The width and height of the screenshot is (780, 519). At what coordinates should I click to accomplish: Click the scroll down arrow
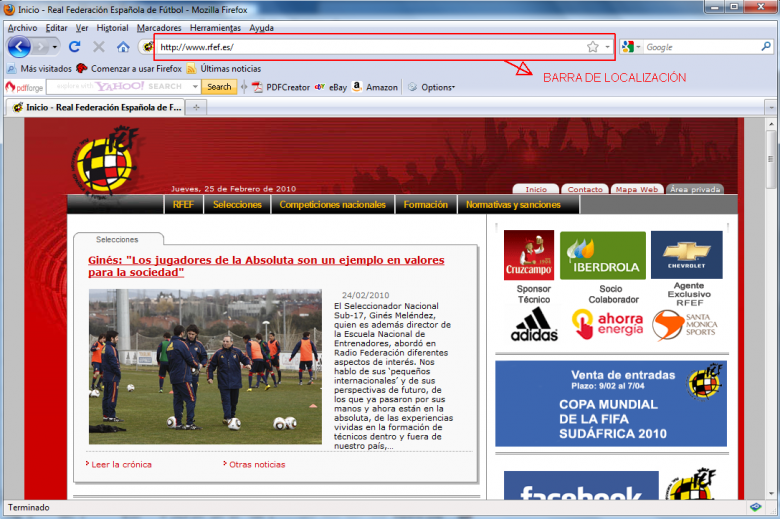pyautogui.click(x=771, y=494)
